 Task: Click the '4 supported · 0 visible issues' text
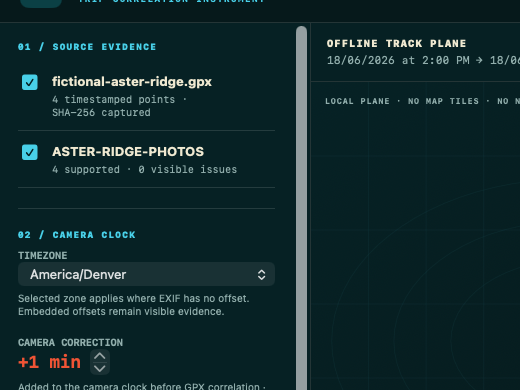[x=144, y=169]
